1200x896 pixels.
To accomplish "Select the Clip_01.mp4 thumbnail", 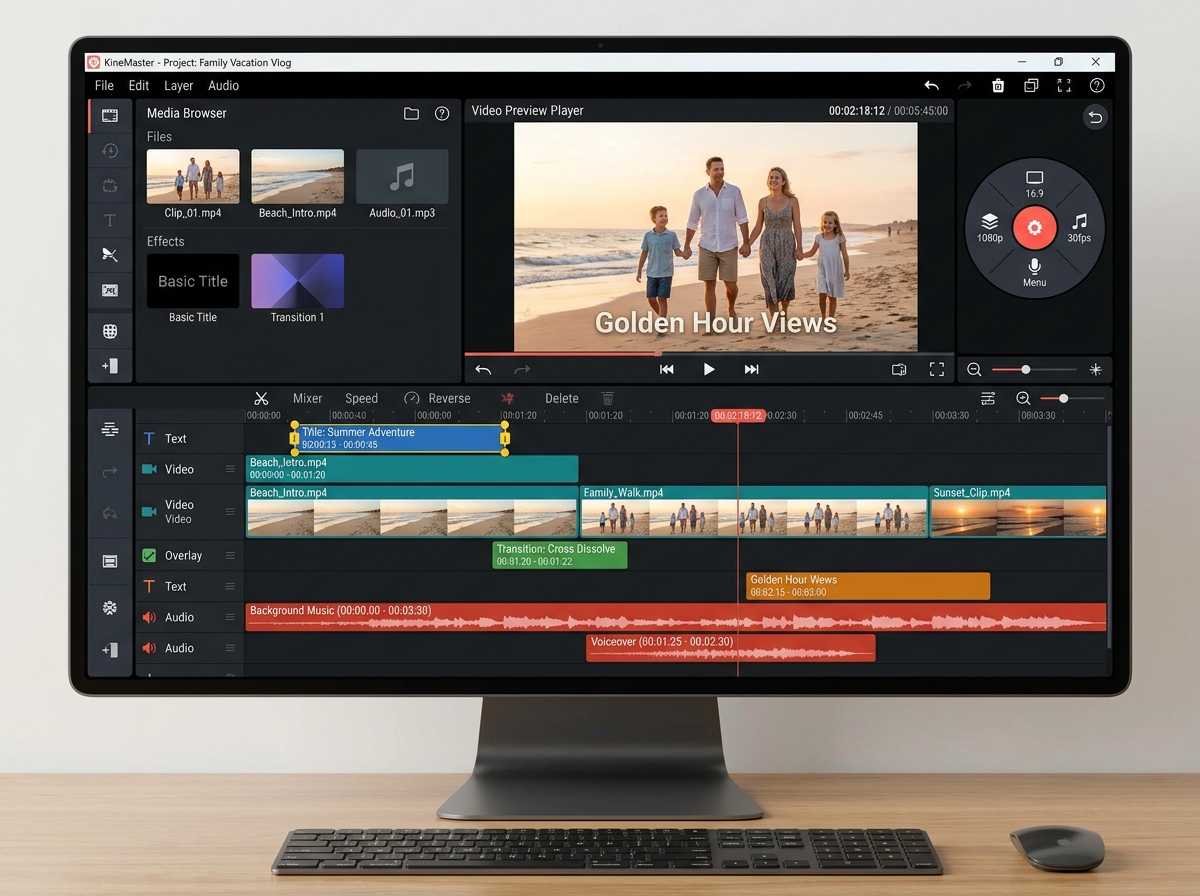I will click(193, 177).
